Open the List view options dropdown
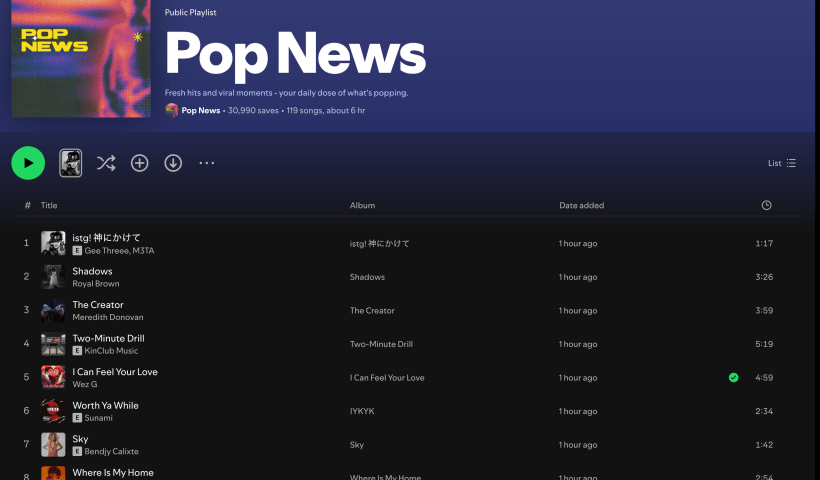This screenshot has height=480, width=820. click(x=782, y=163)
